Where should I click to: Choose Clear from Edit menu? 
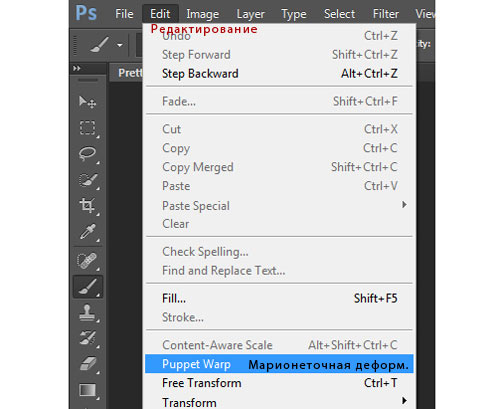coord(279,224)
